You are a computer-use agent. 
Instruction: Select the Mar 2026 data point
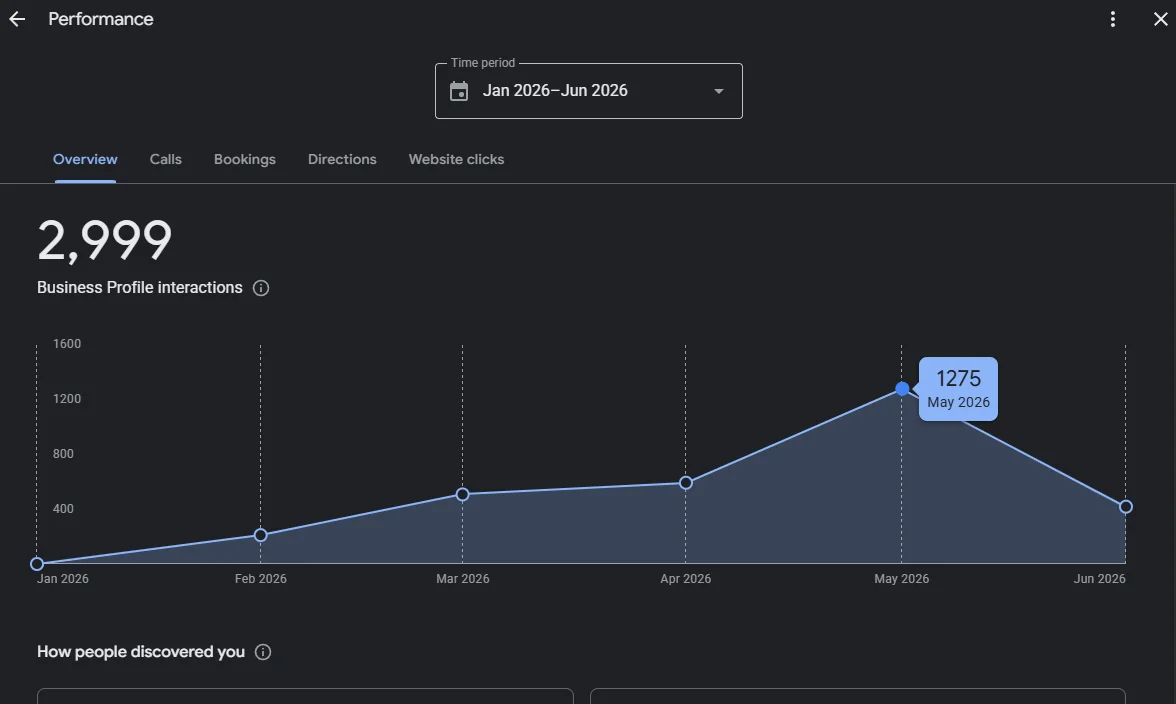tap(463, 495)
